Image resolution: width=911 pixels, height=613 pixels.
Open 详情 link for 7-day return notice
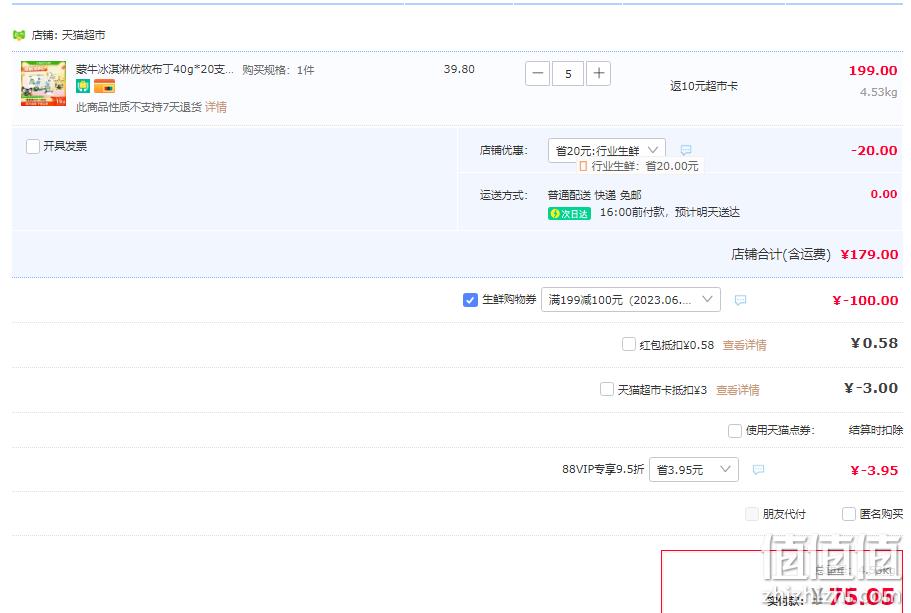pos(216,107)
